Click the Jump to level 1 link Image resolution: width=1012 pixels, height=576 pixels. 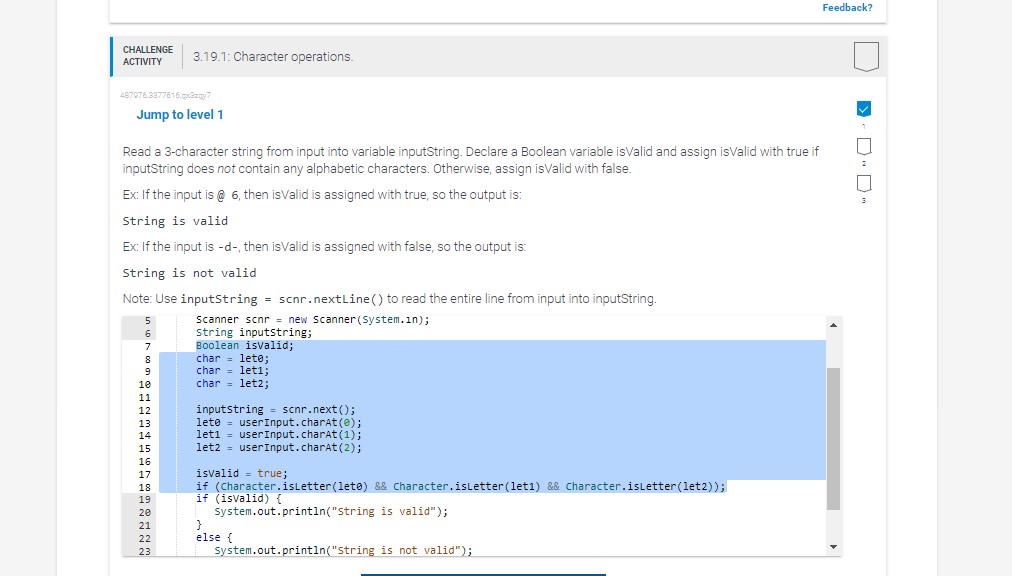pyautogui.click(x=180, y=115)
